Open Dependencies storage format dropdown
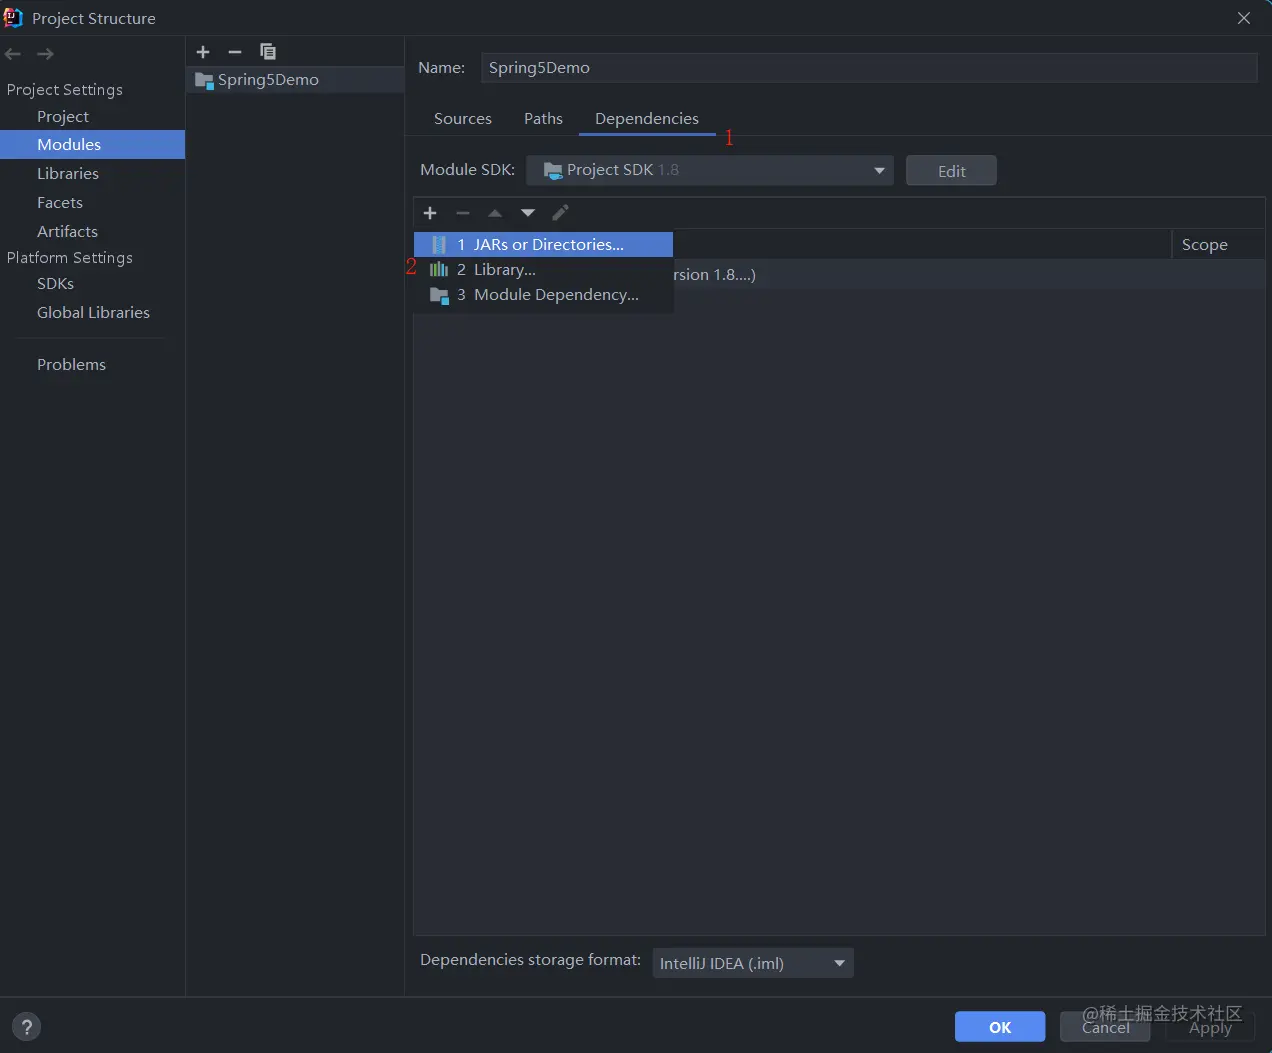Viewport: 1272px width, 1053px height. 753,963
